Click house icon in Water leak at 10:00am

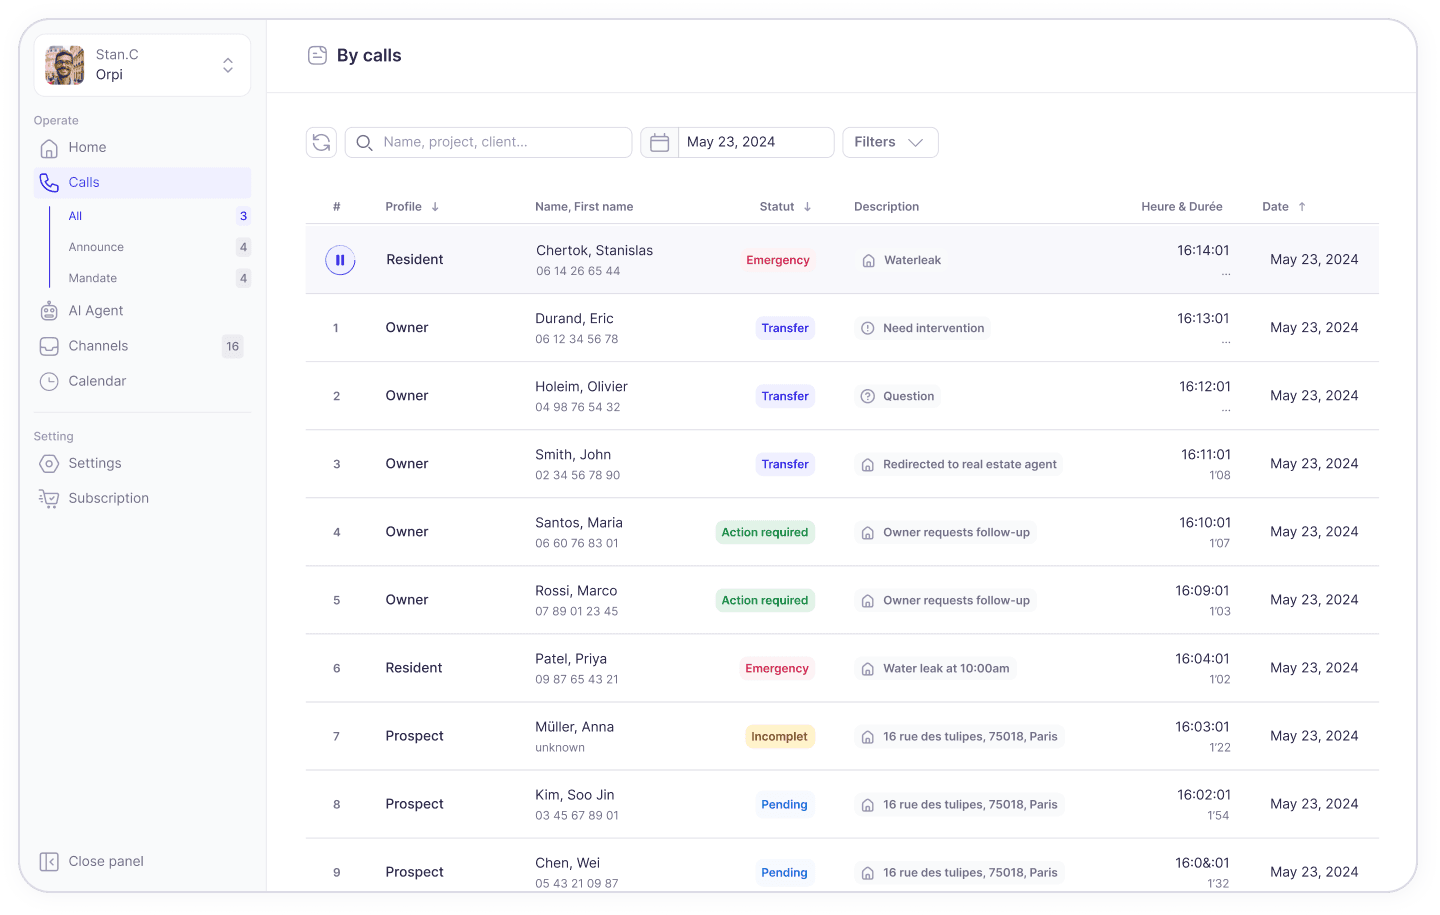pyautogui.click(x=867, y=668)
